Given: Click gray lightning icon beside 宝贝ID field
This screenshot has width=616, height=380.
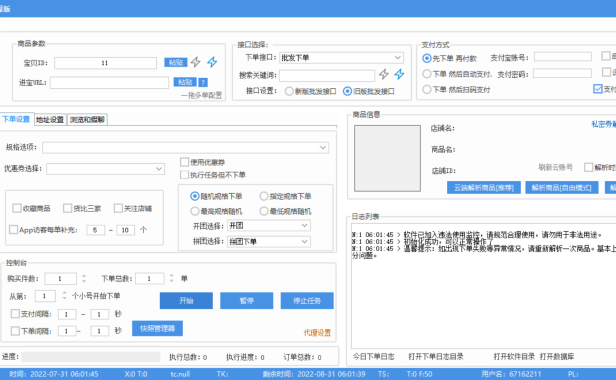Looking at the screenshot, I should [x=196, y=62].
